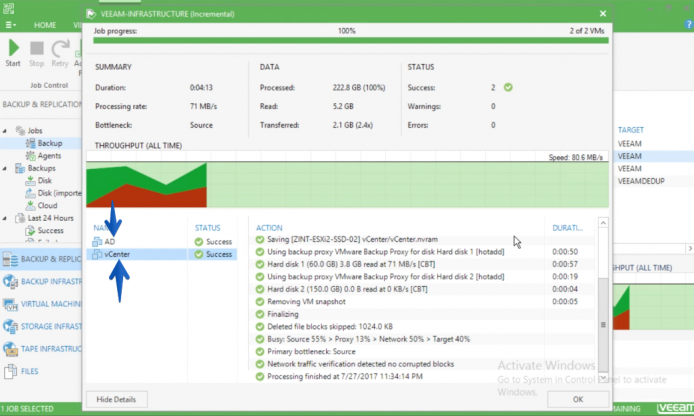Open the help question mark icon
This screenshot has width=694, height=416.
tap(689, 25)
